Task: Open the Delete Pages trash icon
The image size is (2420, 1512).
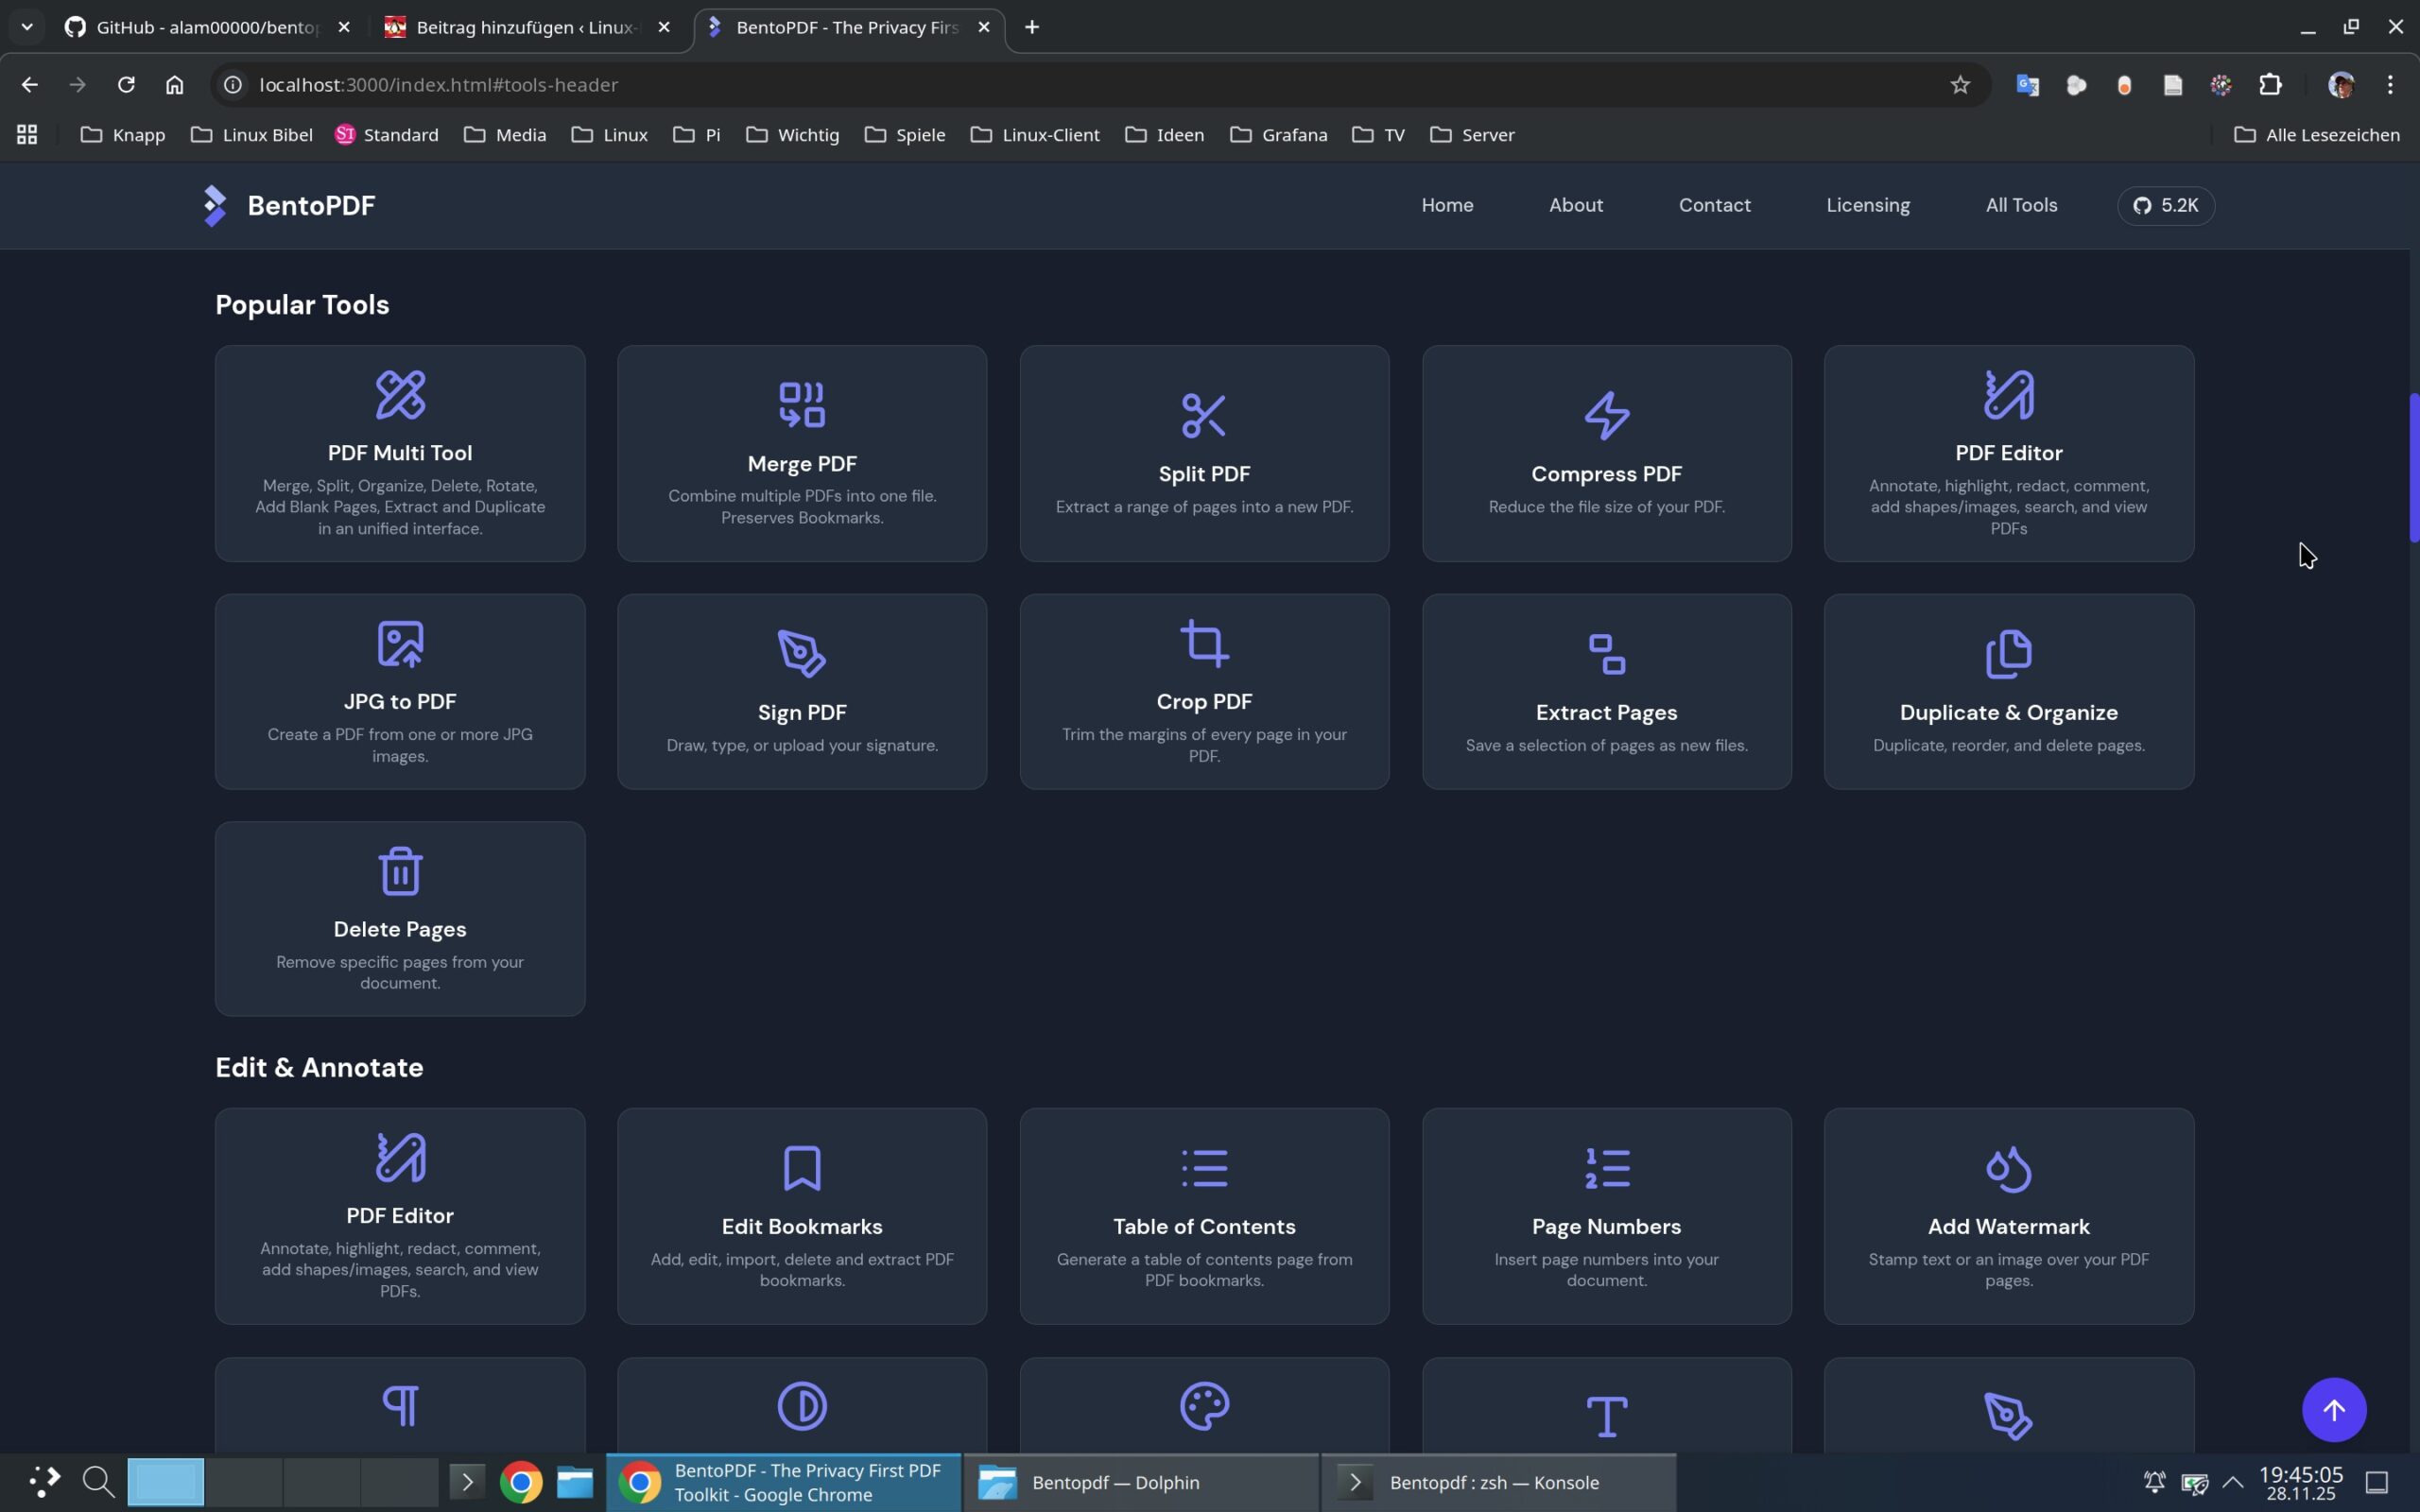Action: click(400, 871)
